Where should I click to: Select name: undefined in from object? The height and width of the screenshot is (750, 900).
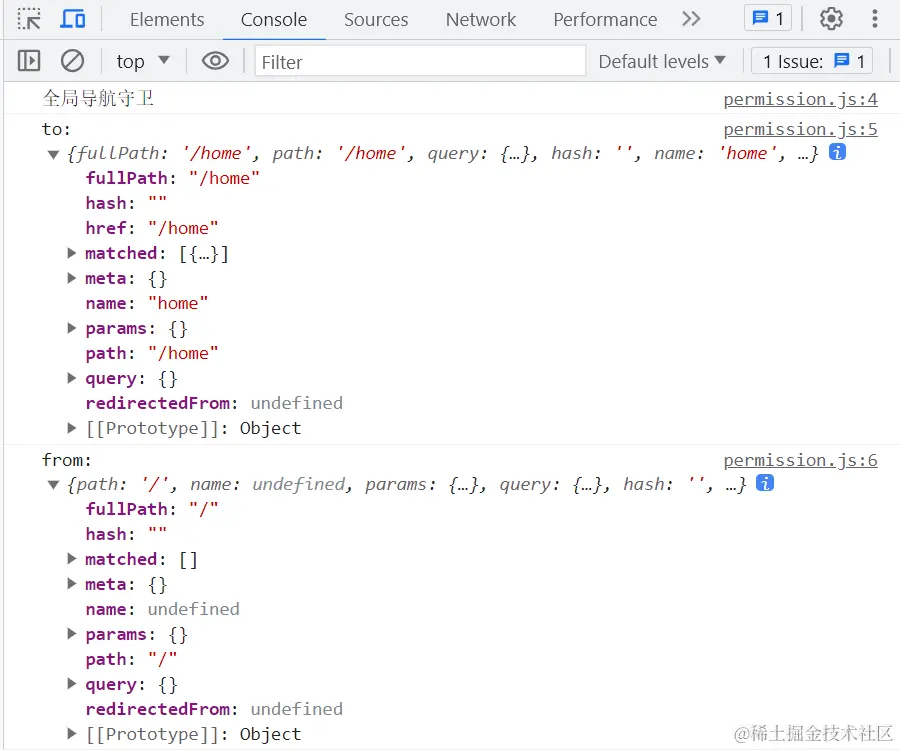[162, 609]
